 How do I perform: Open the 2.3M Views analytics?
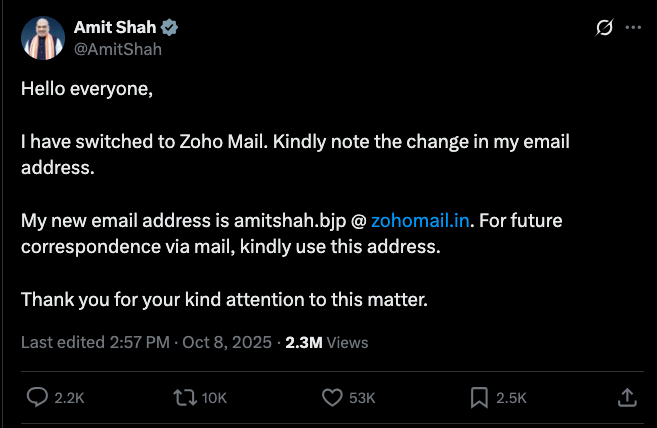tap(326, 342)
